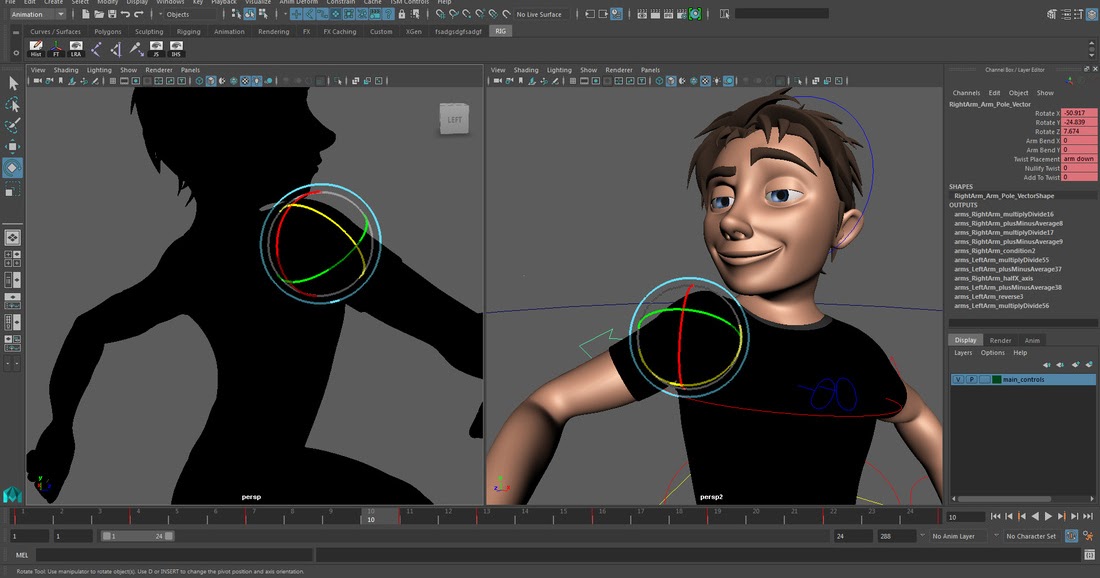Open left viewport Shading menu
The height and width of the screenshot is (578, 1100).
tap(66, 70)
